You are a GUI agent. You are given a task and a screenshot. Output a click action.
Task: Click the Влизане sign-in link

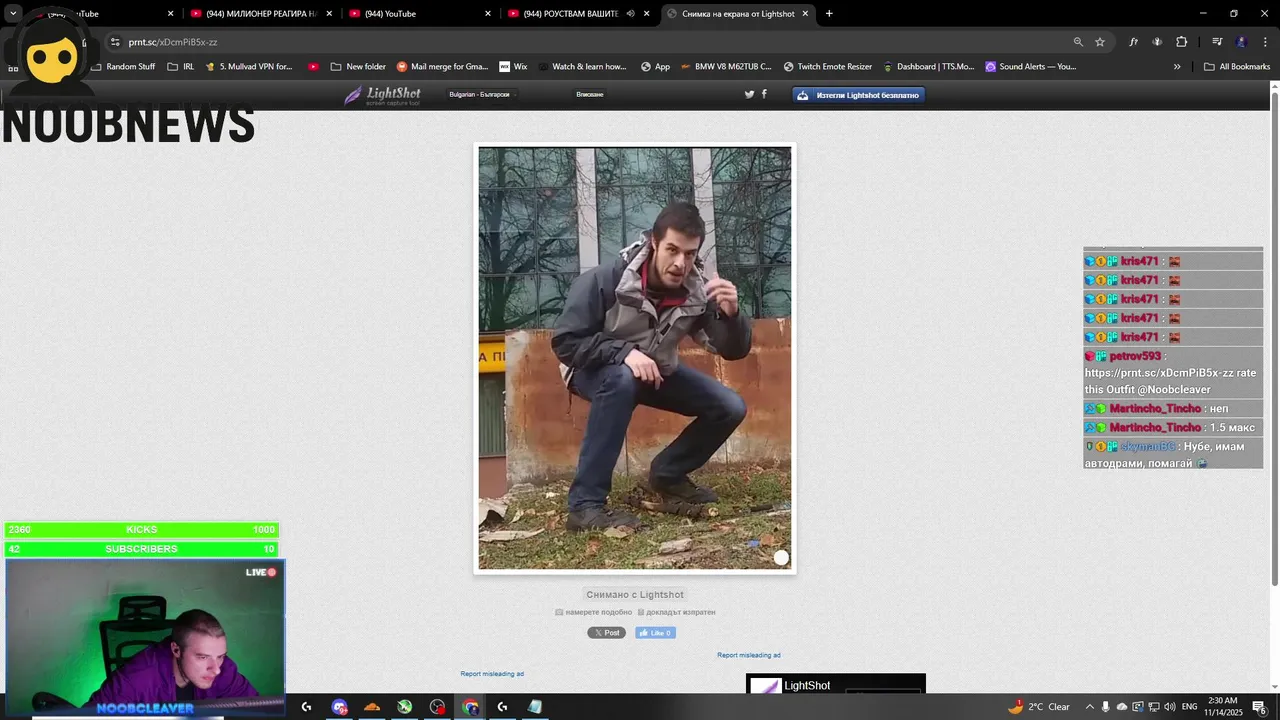coord(590,95)
